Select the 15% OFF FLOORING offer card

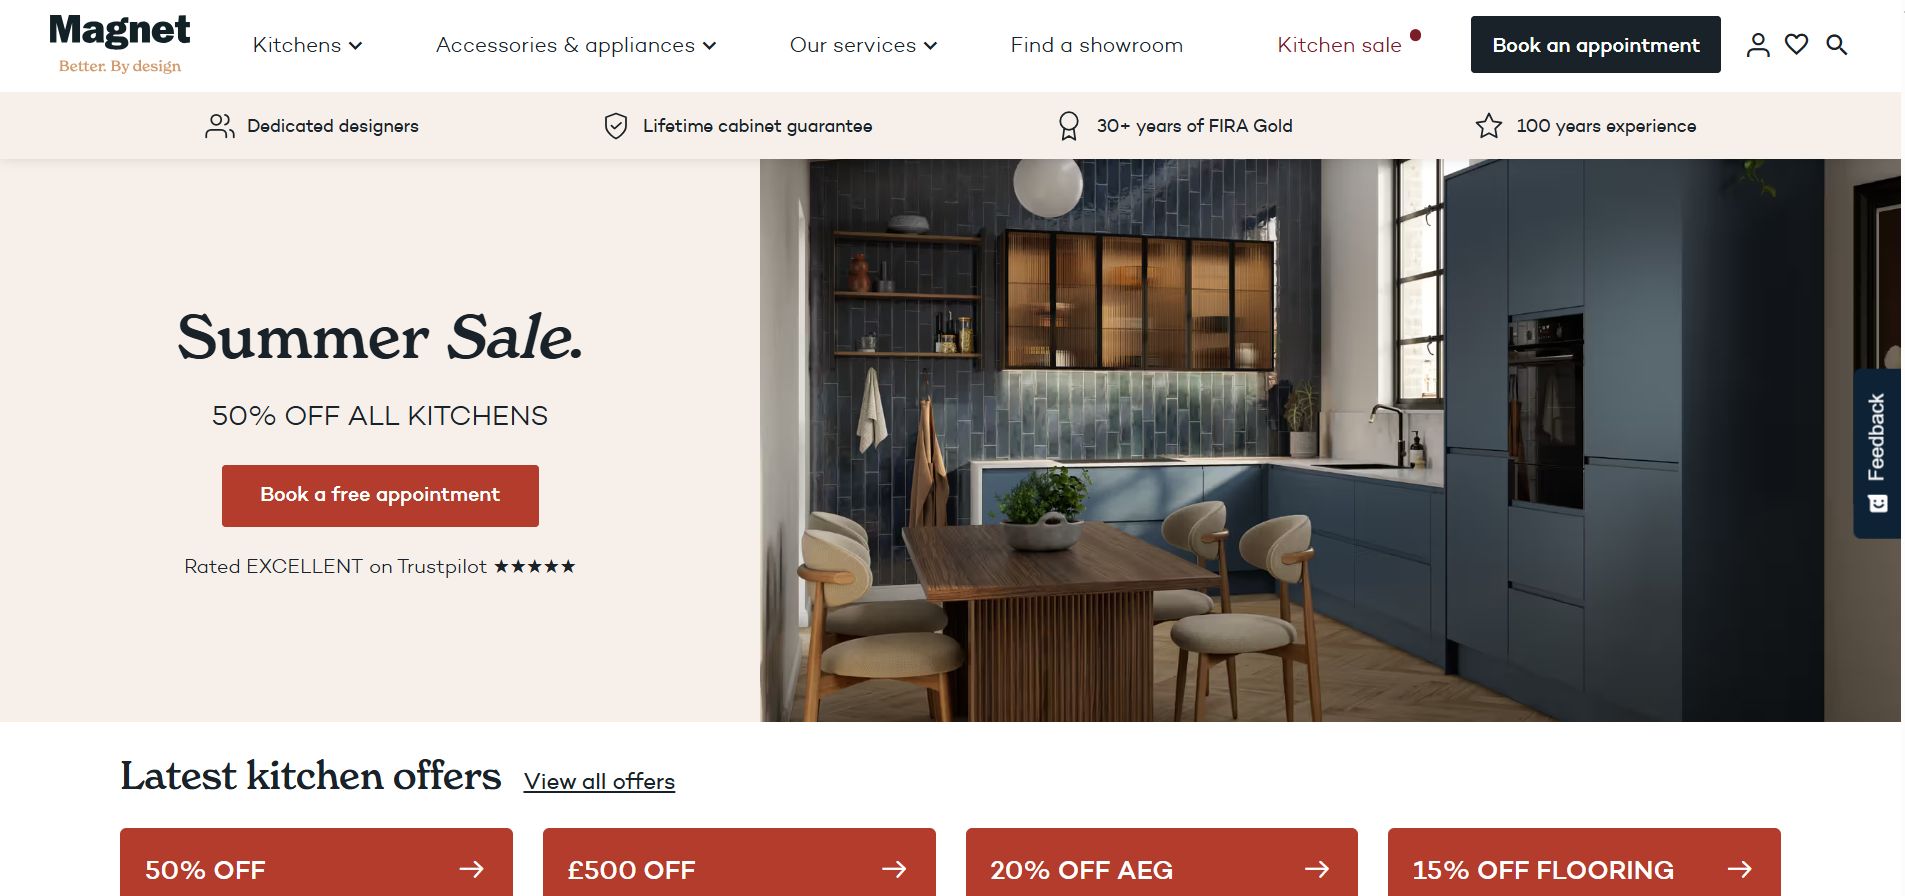pyautogui.click(x=1584, y=862)
